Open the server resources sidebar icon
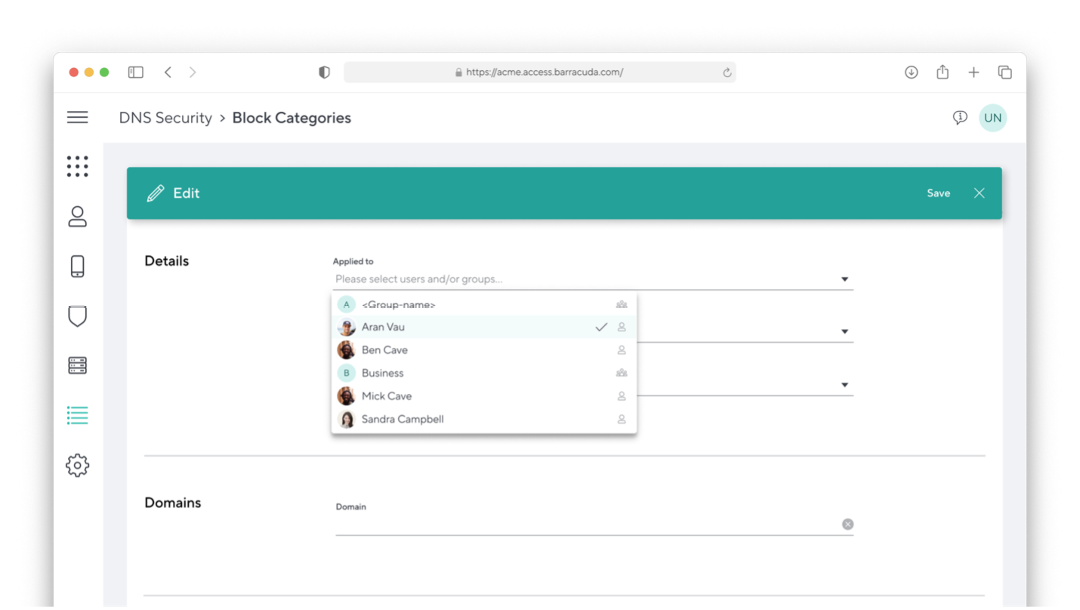 click(77, 365)
